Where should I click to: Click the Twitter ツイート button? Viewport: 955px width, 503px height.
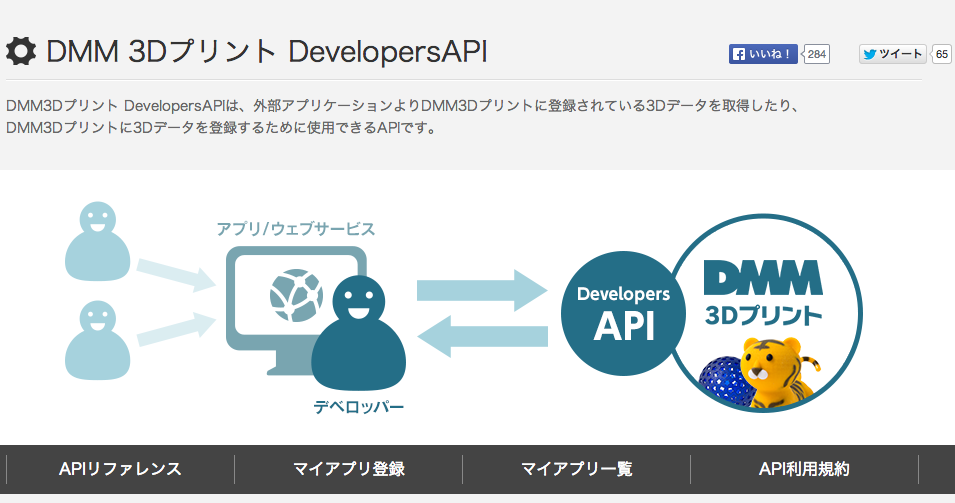point(892,54)
